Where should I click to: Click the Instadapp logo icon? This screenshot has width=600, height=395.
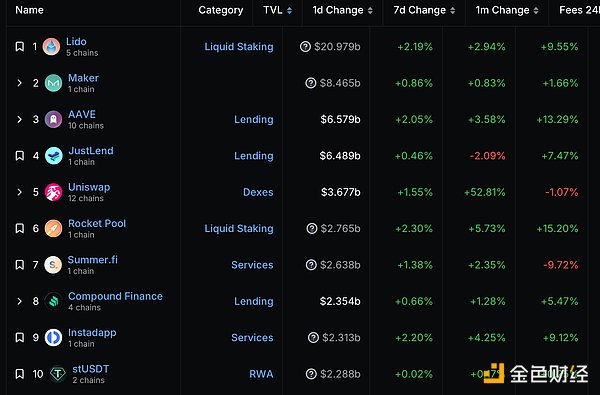[x=53, y=338]
